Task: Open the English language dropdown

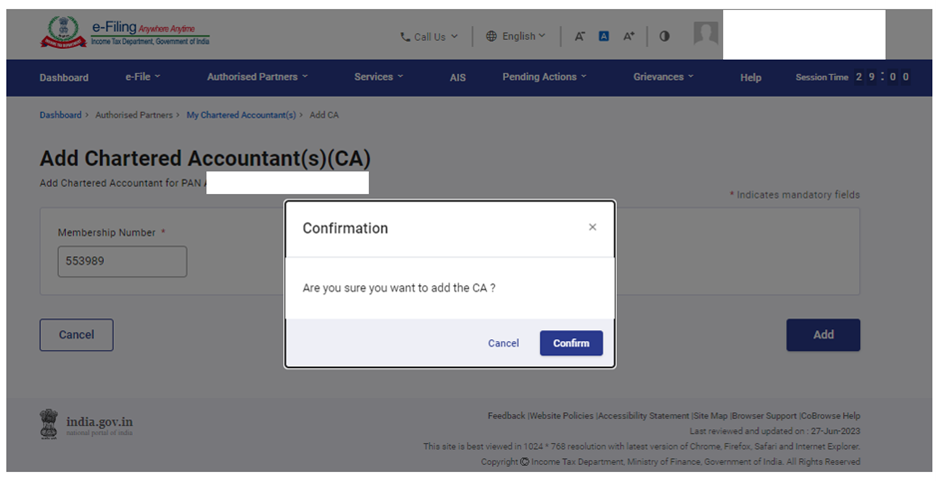Action: [x=516, y=37]
